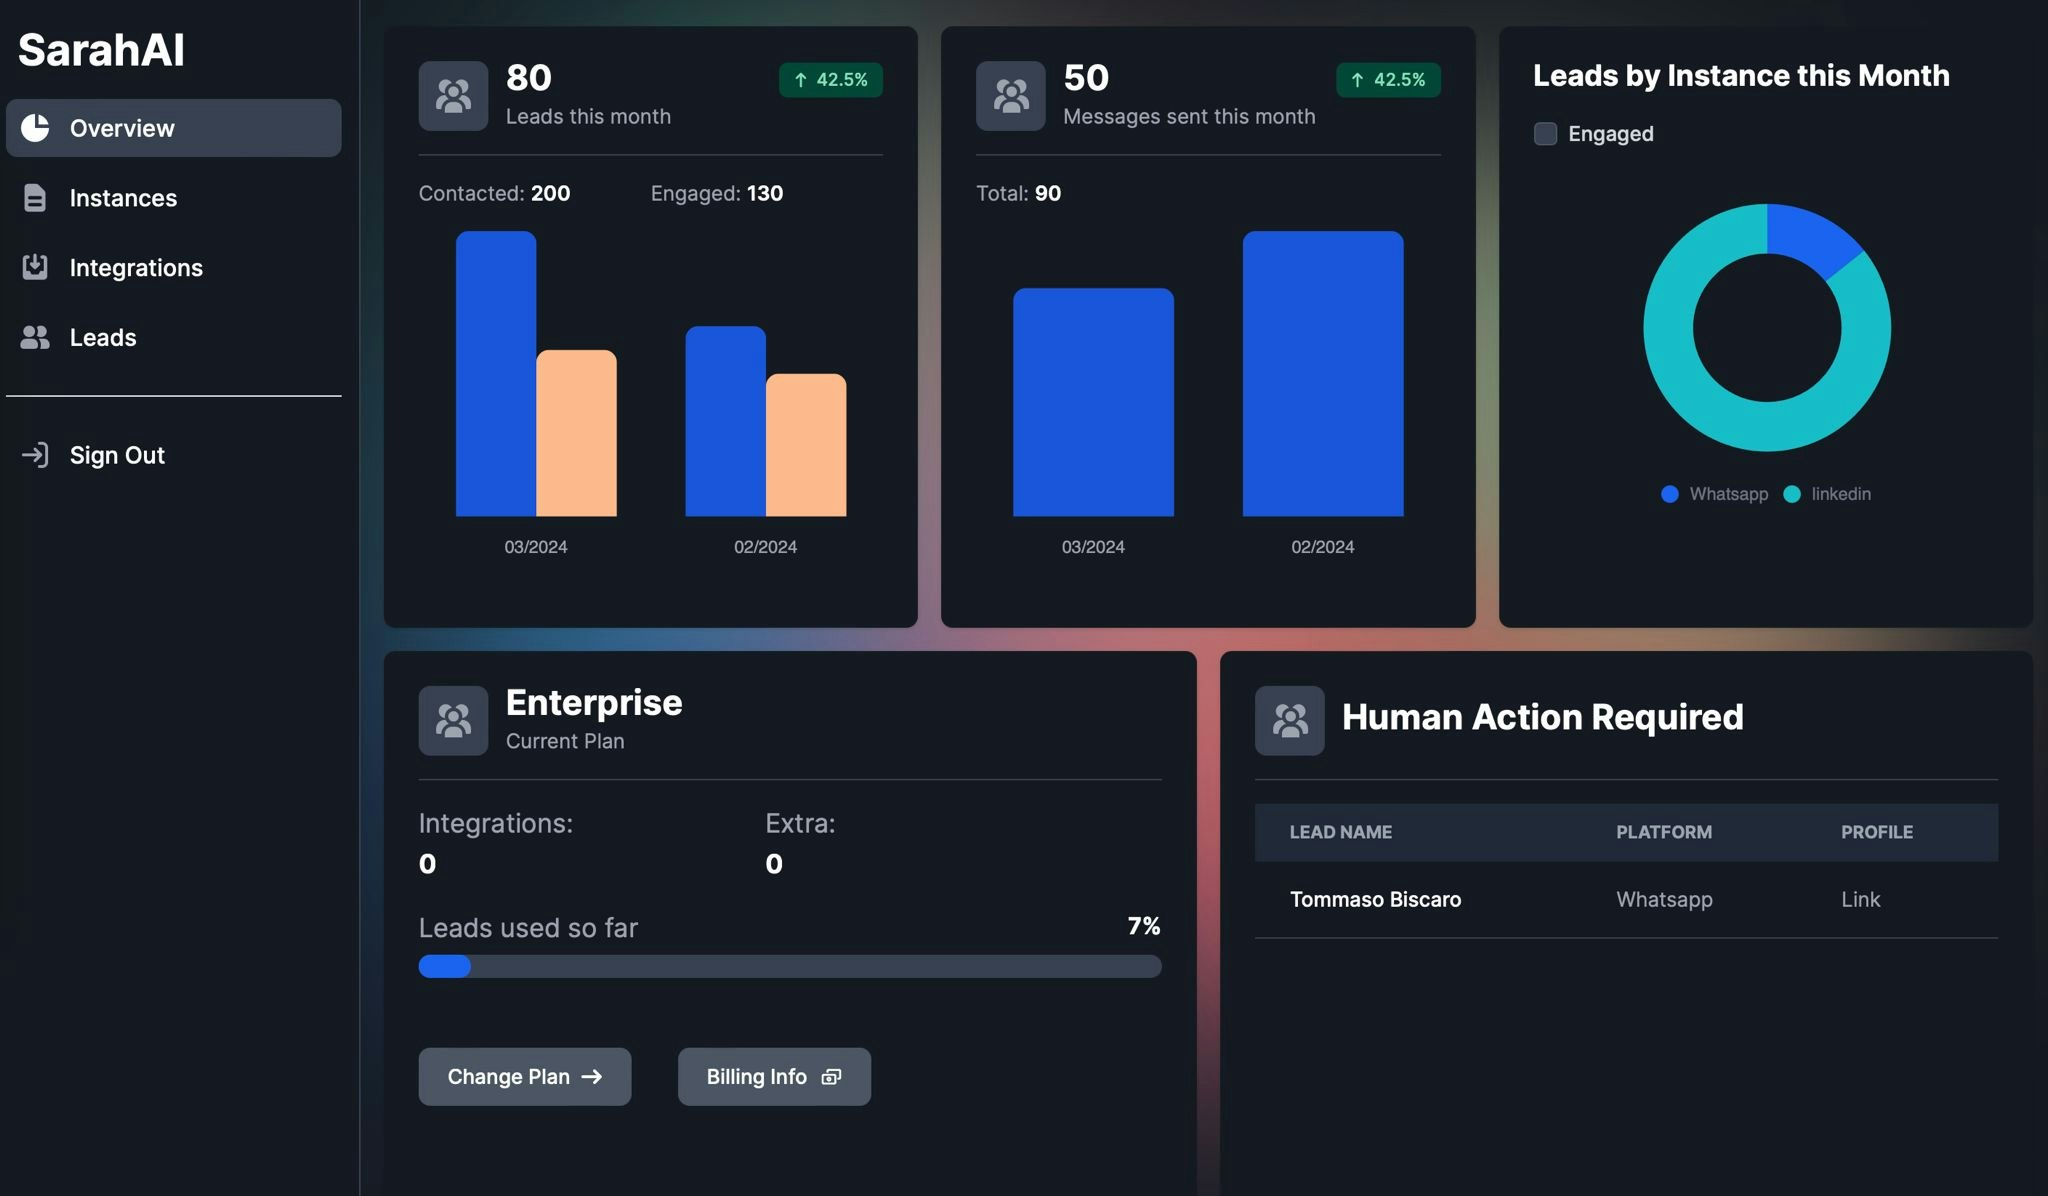The width and height of the screenshot is (2048, 1196).
Task: Click the group icon next to Enterprise plan
Action: click(x=453, y=720)
